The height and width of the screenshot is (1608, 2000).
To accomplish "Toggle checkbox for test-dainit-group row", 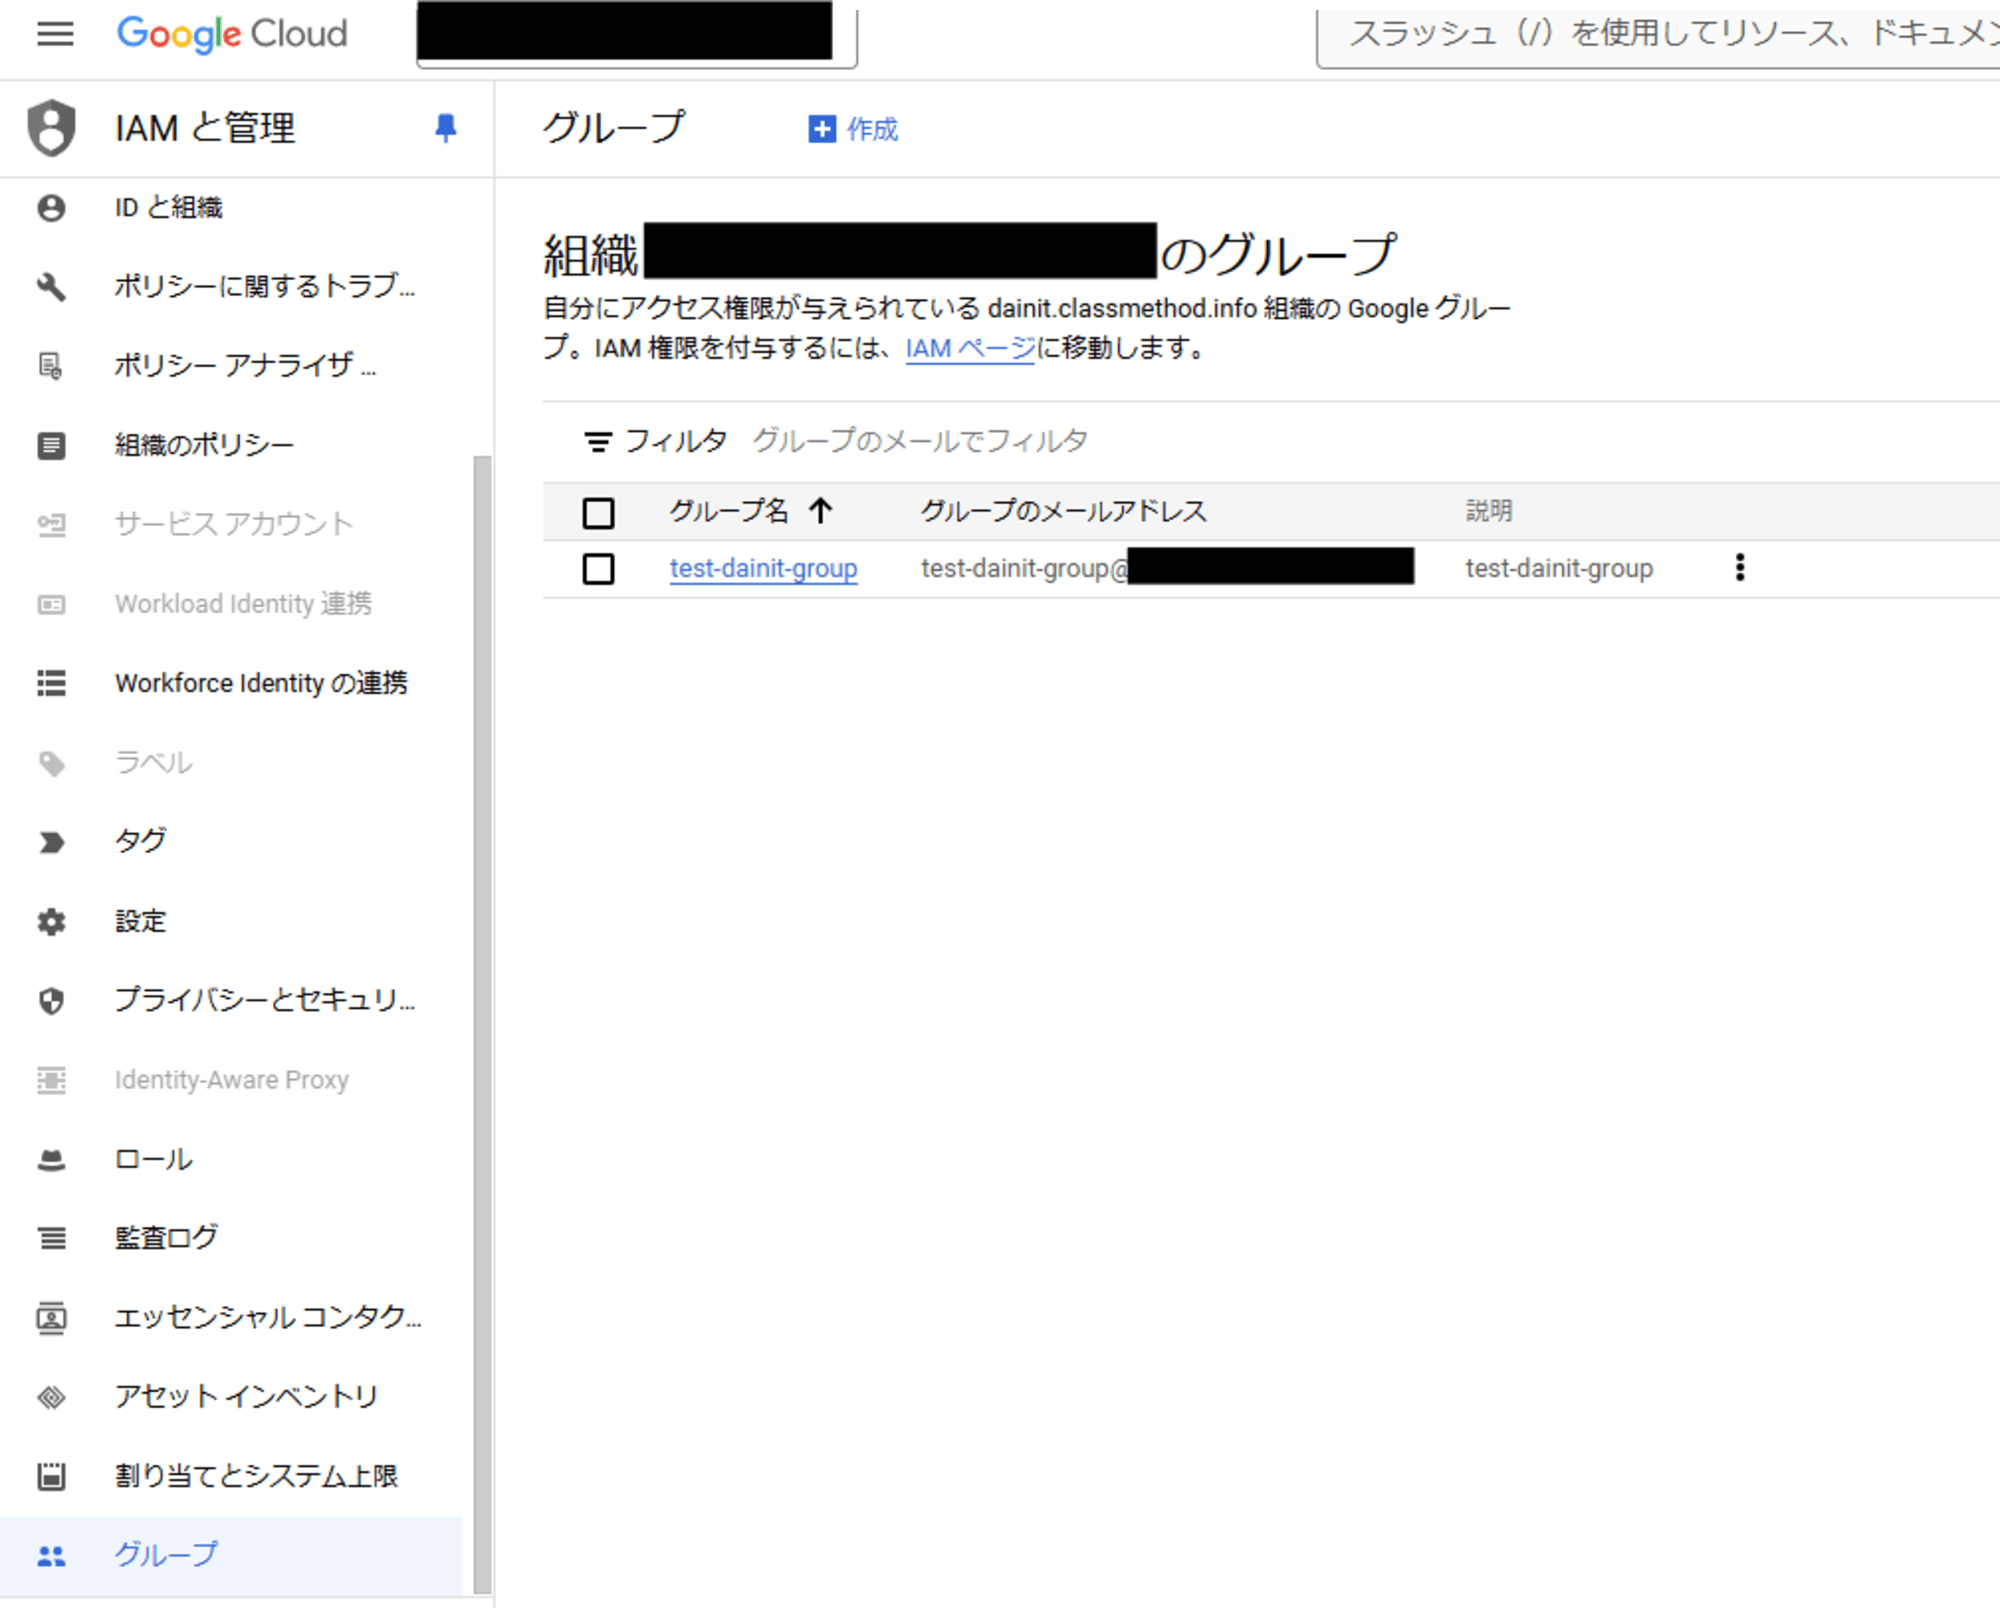I will tap(597, 568).
